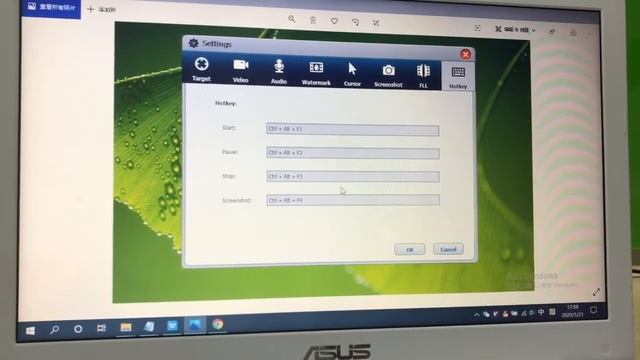
Task: Click the crop icon in Photos toolbar
Action: click(x=376, y=23)
